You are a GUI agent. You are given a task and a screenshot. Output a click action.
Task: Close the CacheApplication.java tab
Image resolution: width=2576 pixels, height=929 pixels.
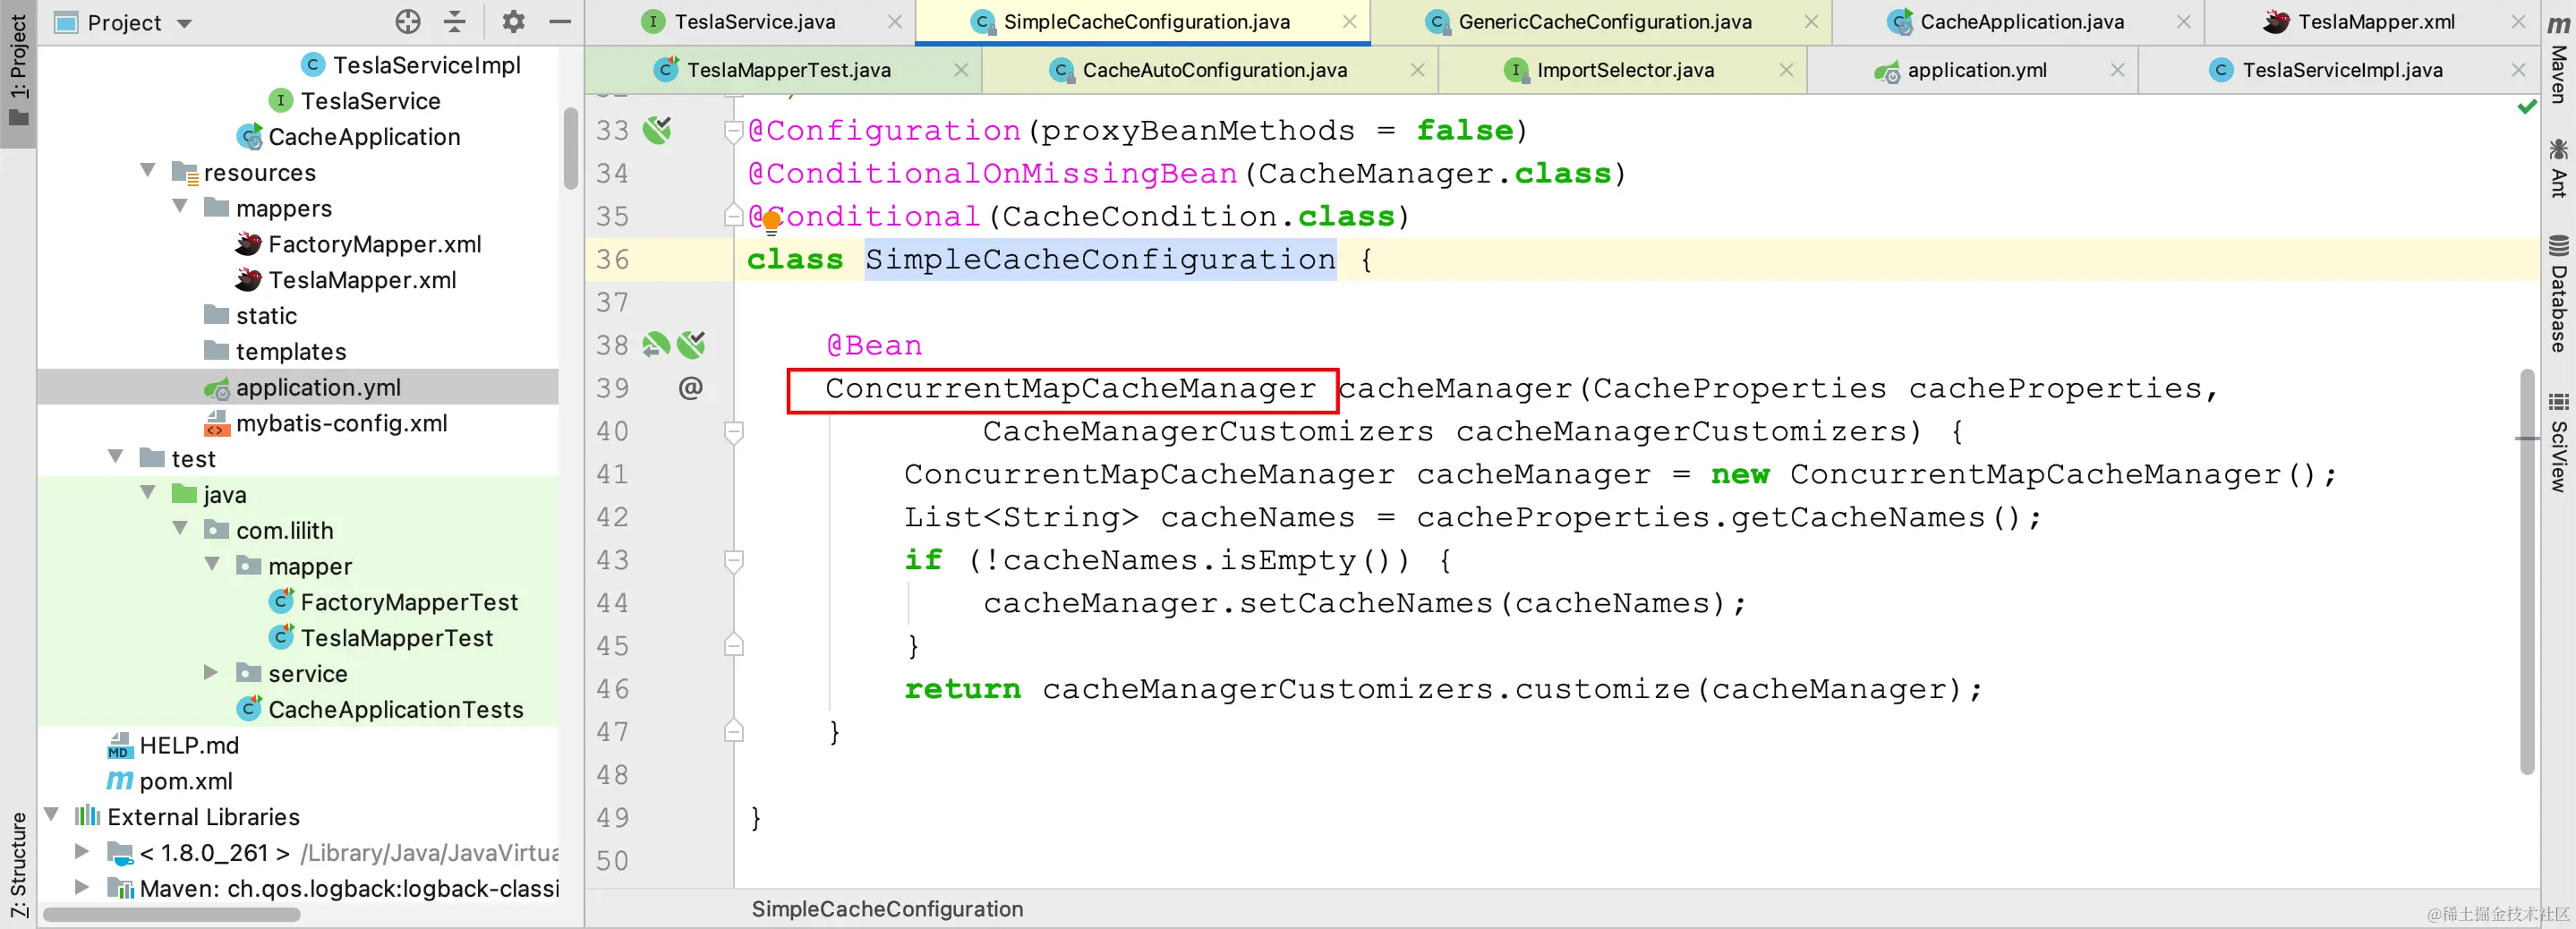(2183, 22)
